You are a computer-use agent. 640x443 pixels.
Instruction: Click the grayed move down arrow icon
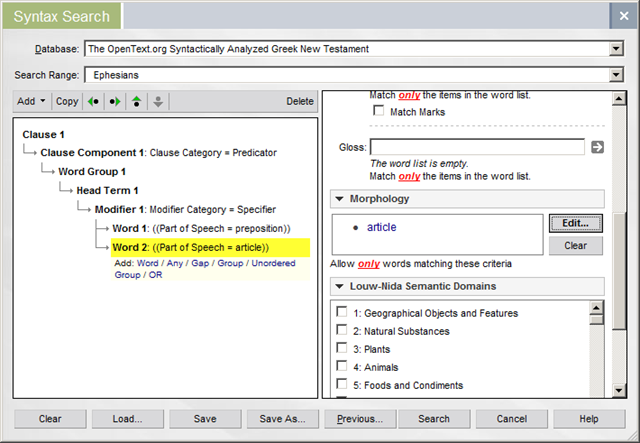click(x=157, y=101)
